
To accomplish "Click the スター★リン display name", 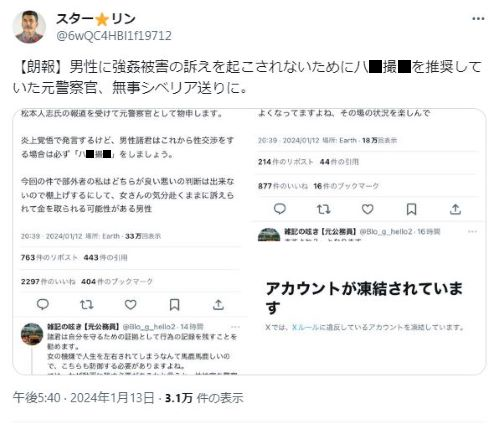I will tap(96, 19).
